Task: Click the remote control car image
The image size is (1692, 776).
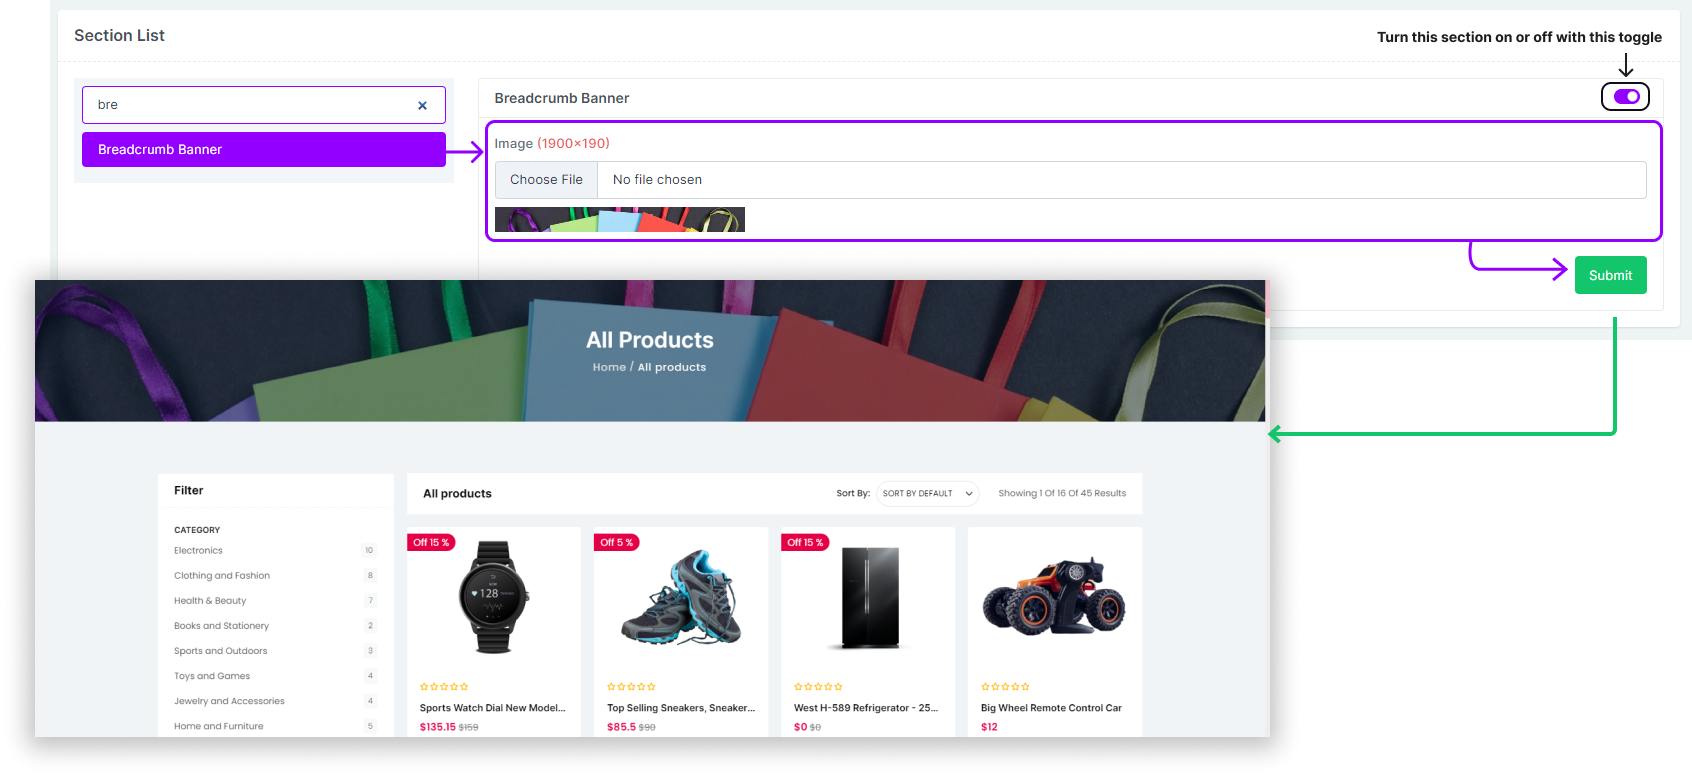Action: (1054, 597)
